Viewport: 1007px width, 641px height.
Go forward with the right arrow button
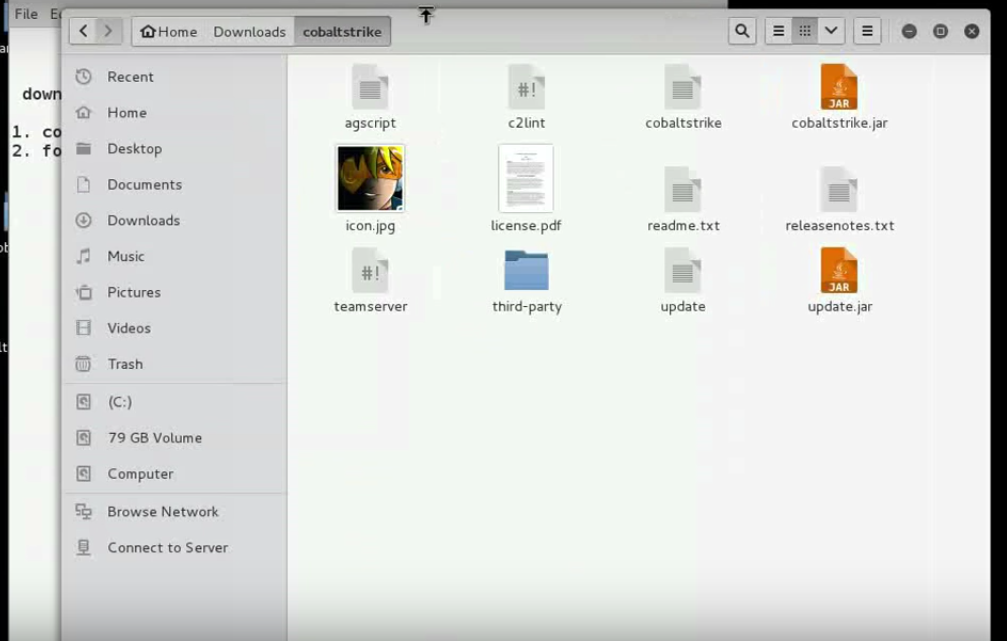[x=109, y=31]
